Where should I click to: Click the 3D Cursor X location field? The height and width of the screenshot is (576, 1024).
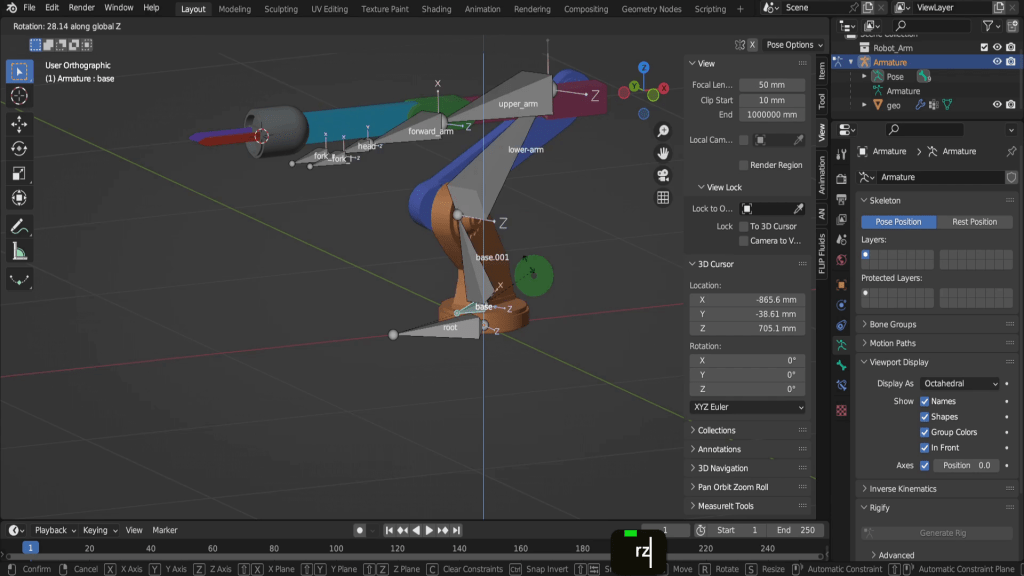747,299
